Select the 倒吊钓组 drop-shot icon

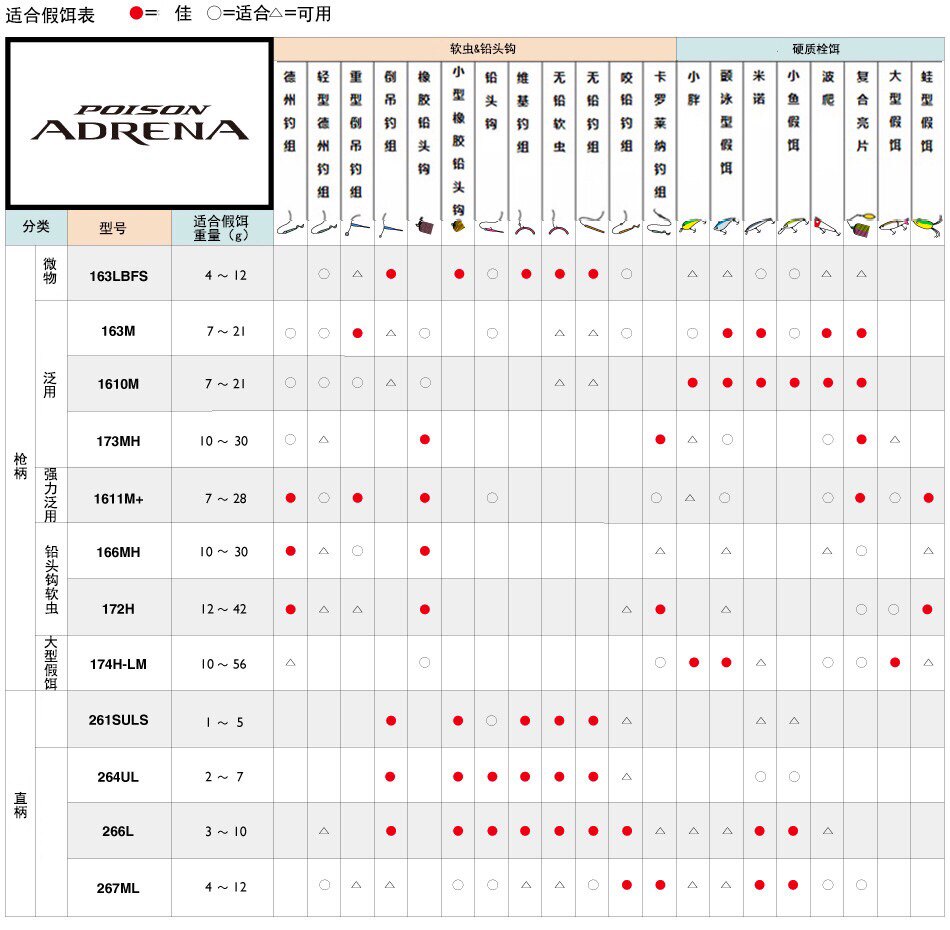click(x=391, y=225)
